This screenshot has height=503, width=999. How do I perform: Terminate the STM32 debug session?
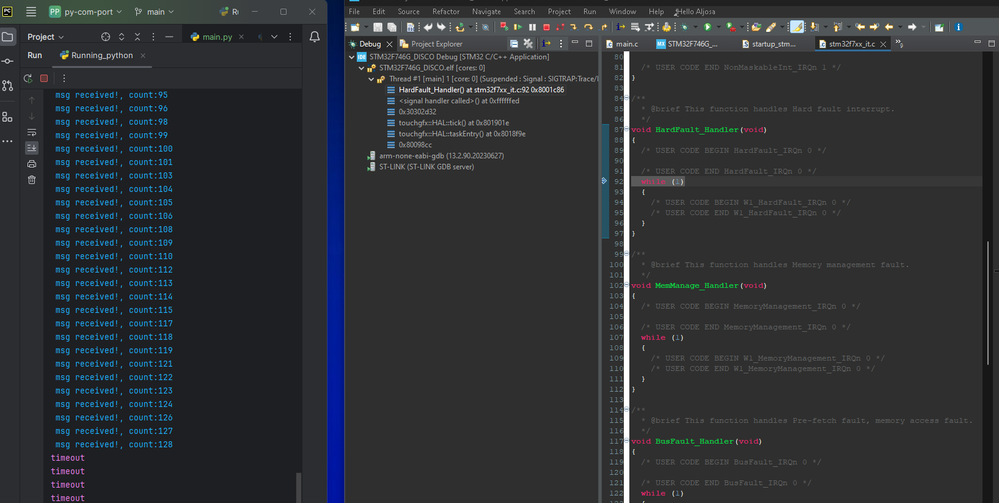coord(547,27)
